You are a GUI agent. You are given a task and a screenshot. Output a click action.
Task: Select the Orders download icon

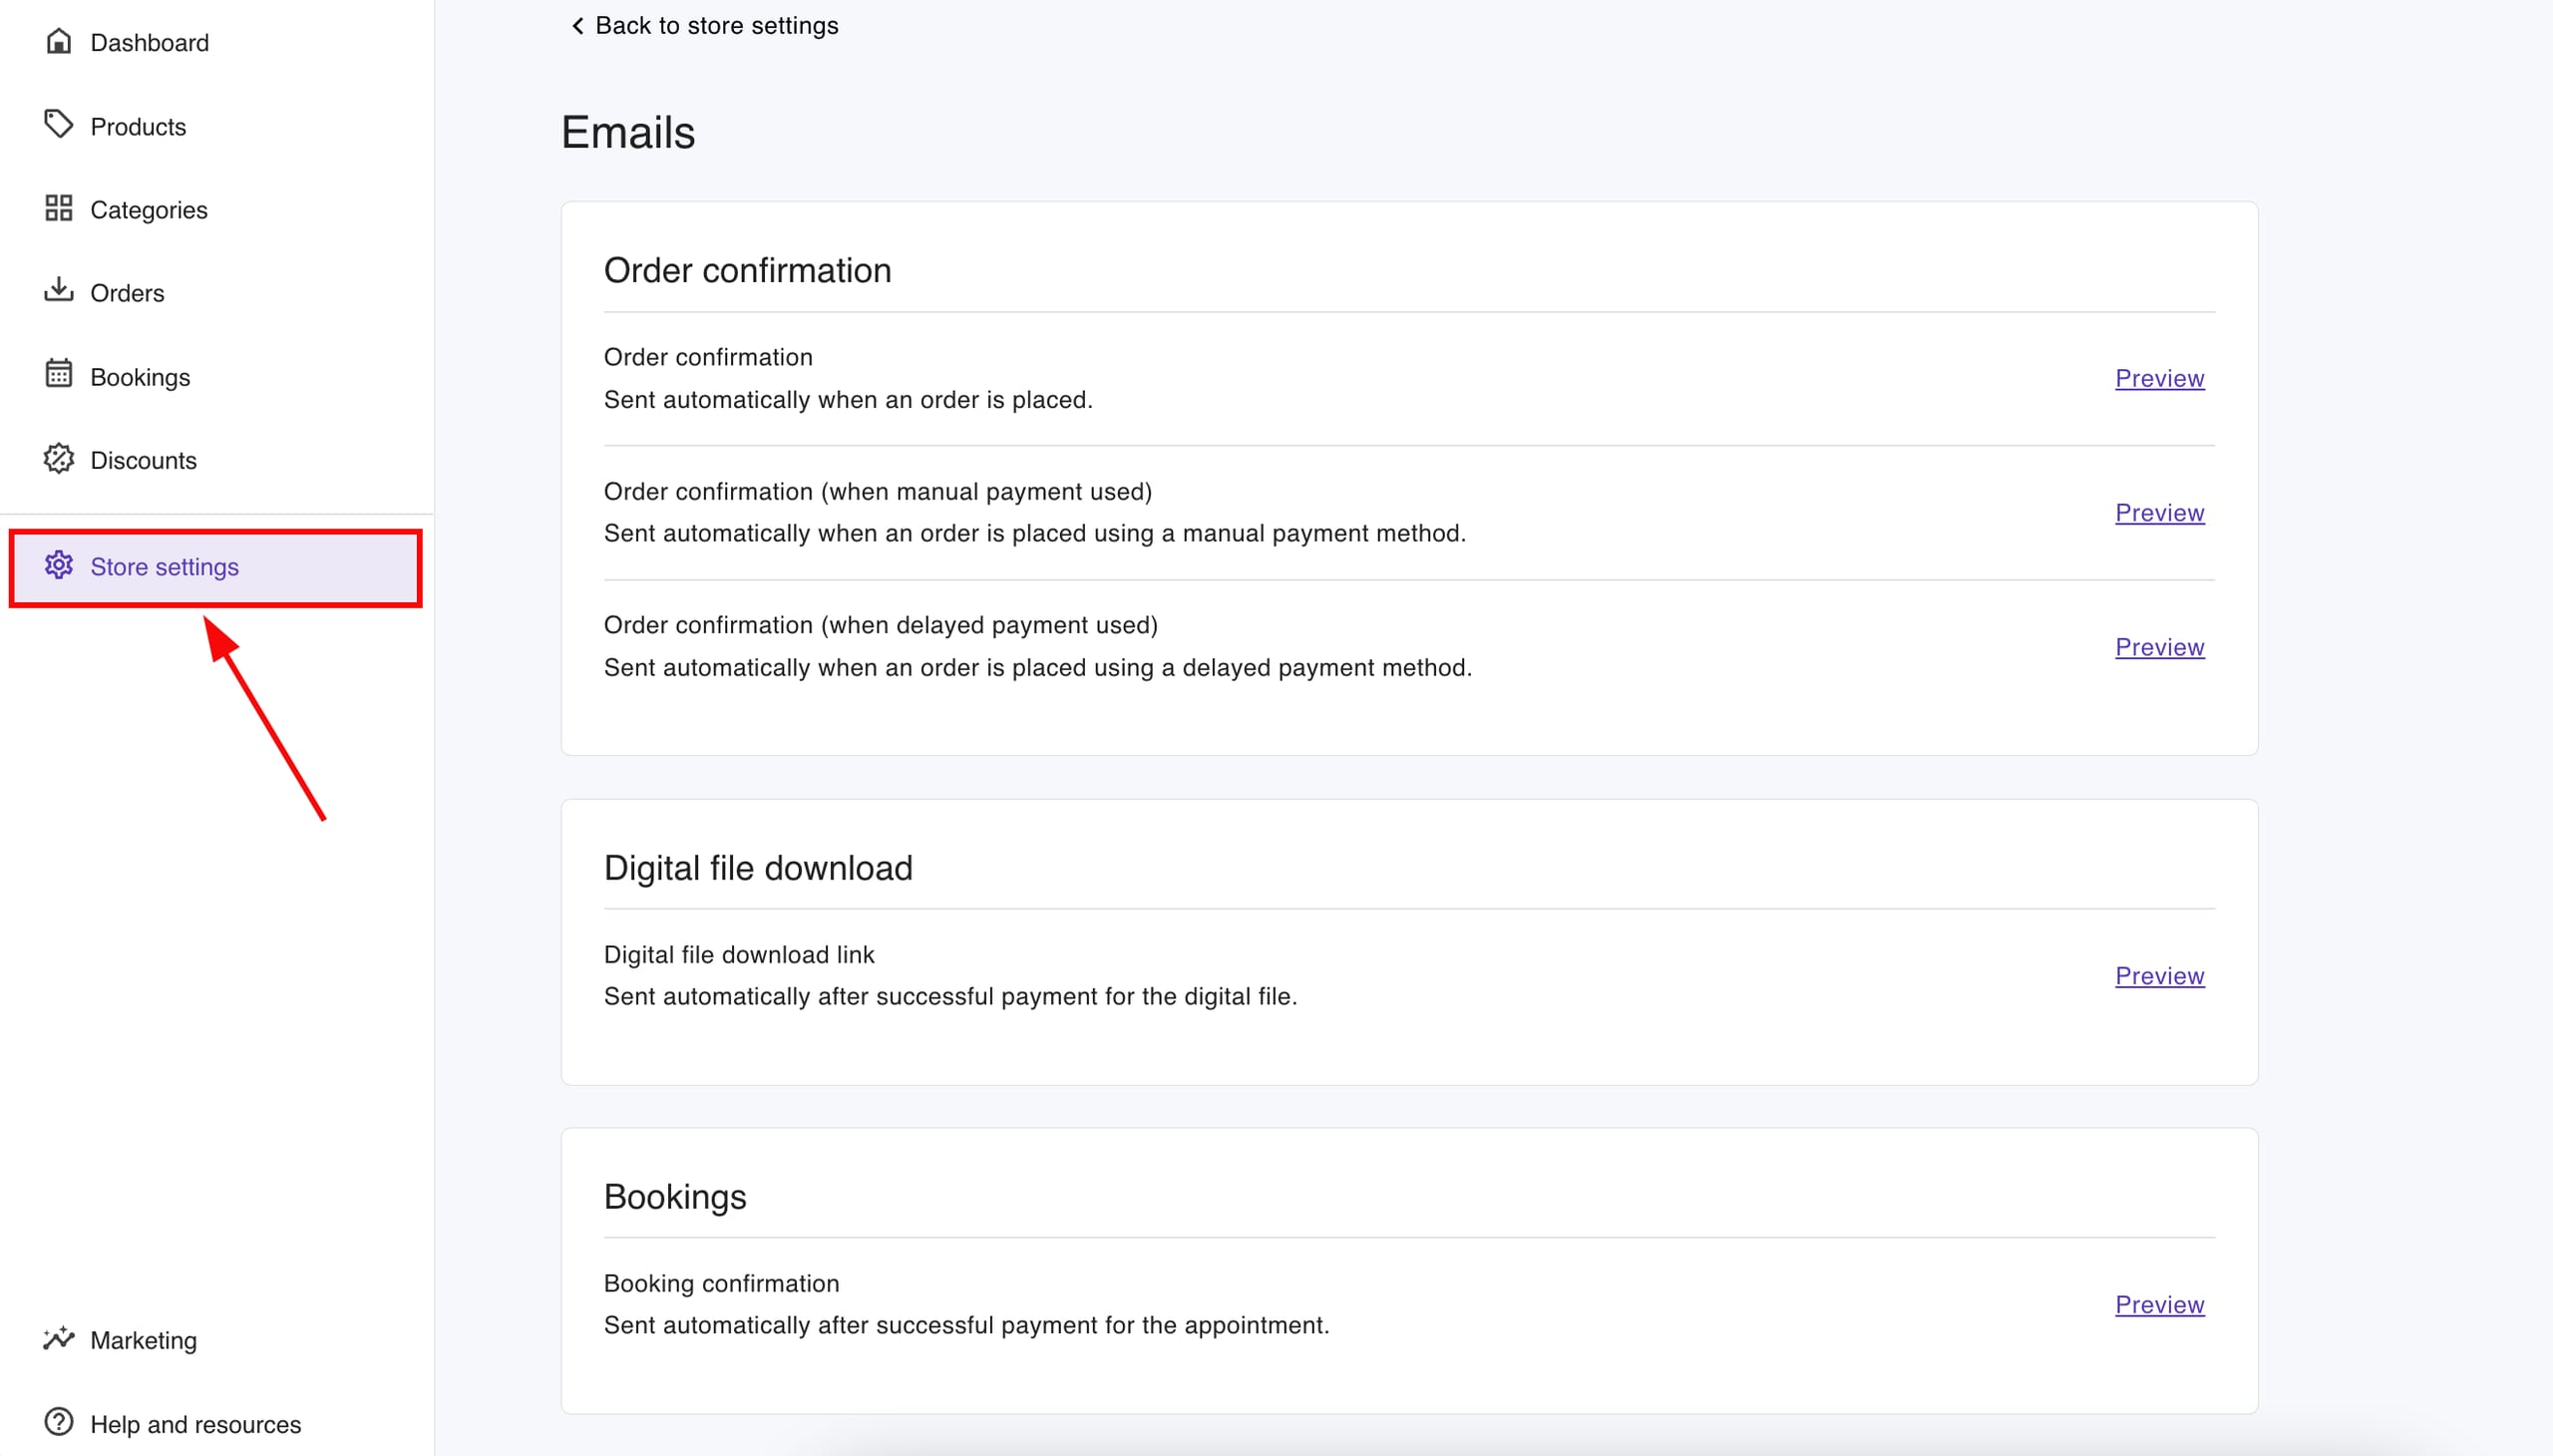pyautogui.click(x=58, y=291)
